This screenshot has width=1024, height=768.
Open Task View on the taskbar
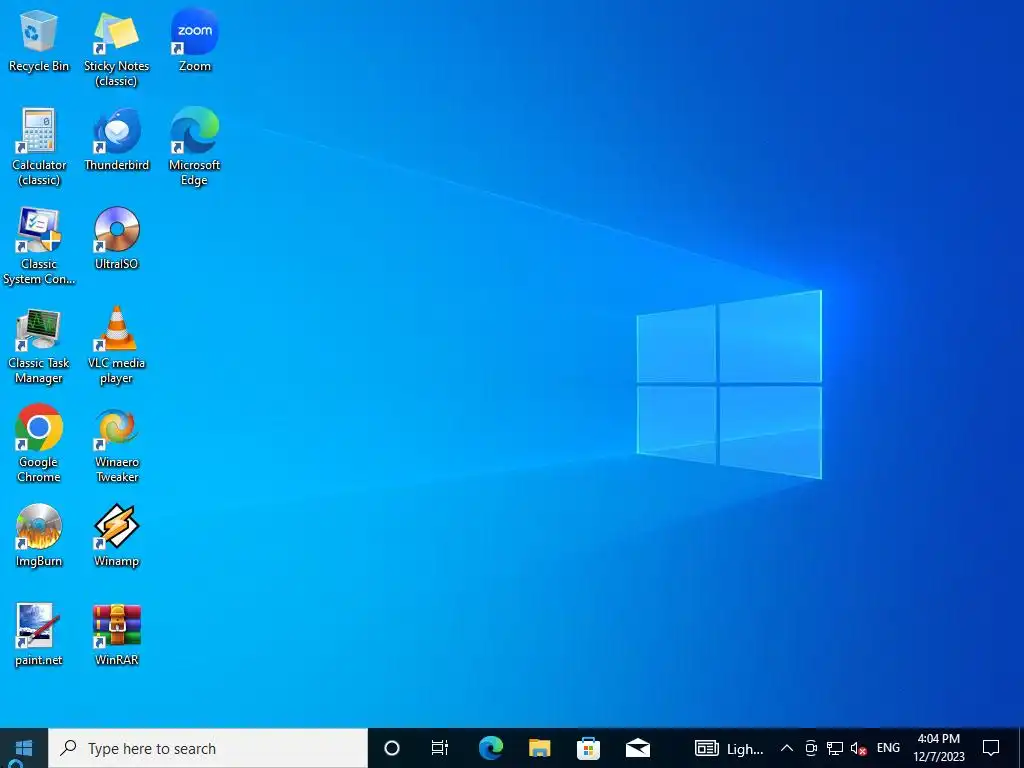coord(440,748)
